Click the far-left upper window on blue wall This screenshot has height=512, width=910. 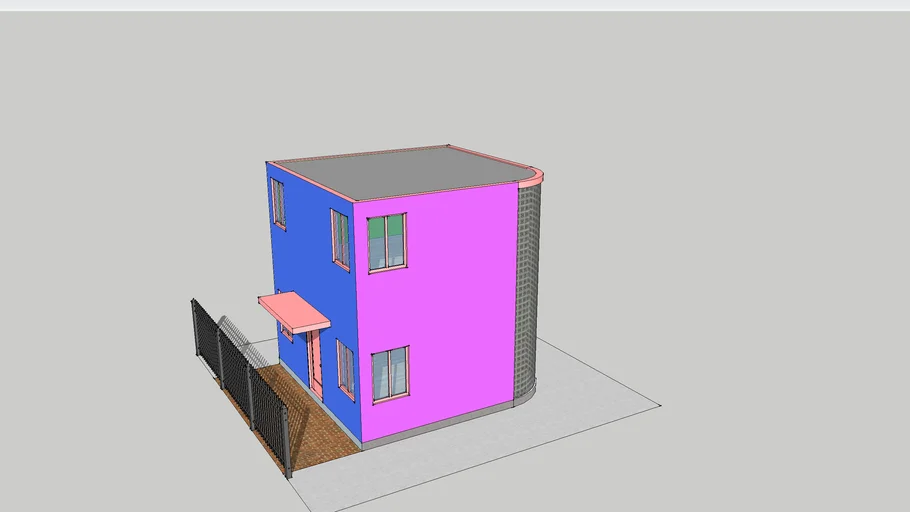point(278,203)
